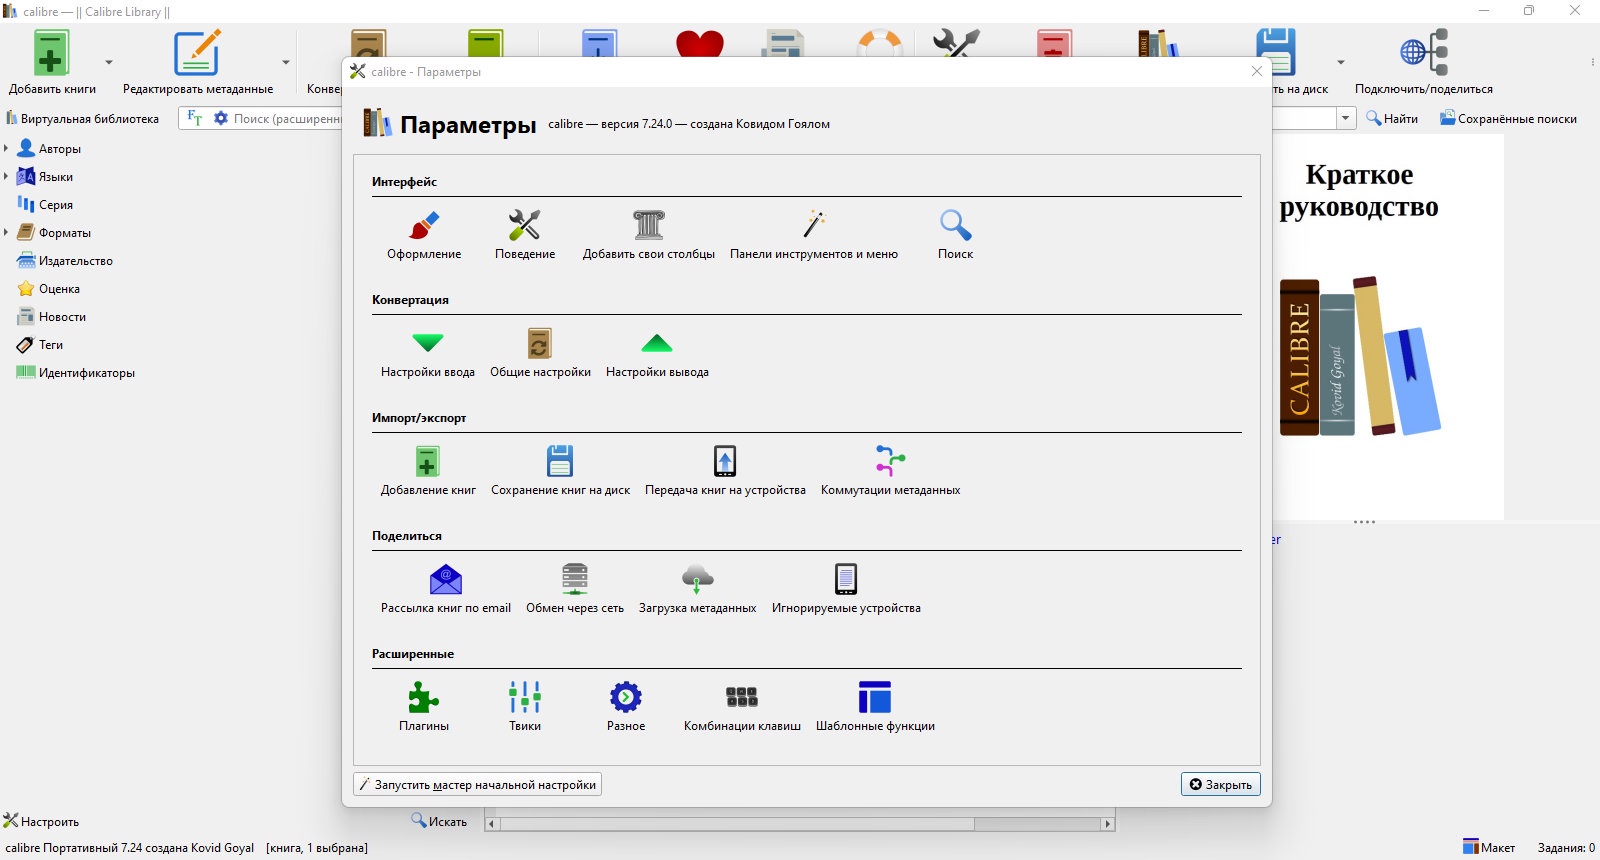
Task: Open Шаблонные функции settings
Action: 875,706
